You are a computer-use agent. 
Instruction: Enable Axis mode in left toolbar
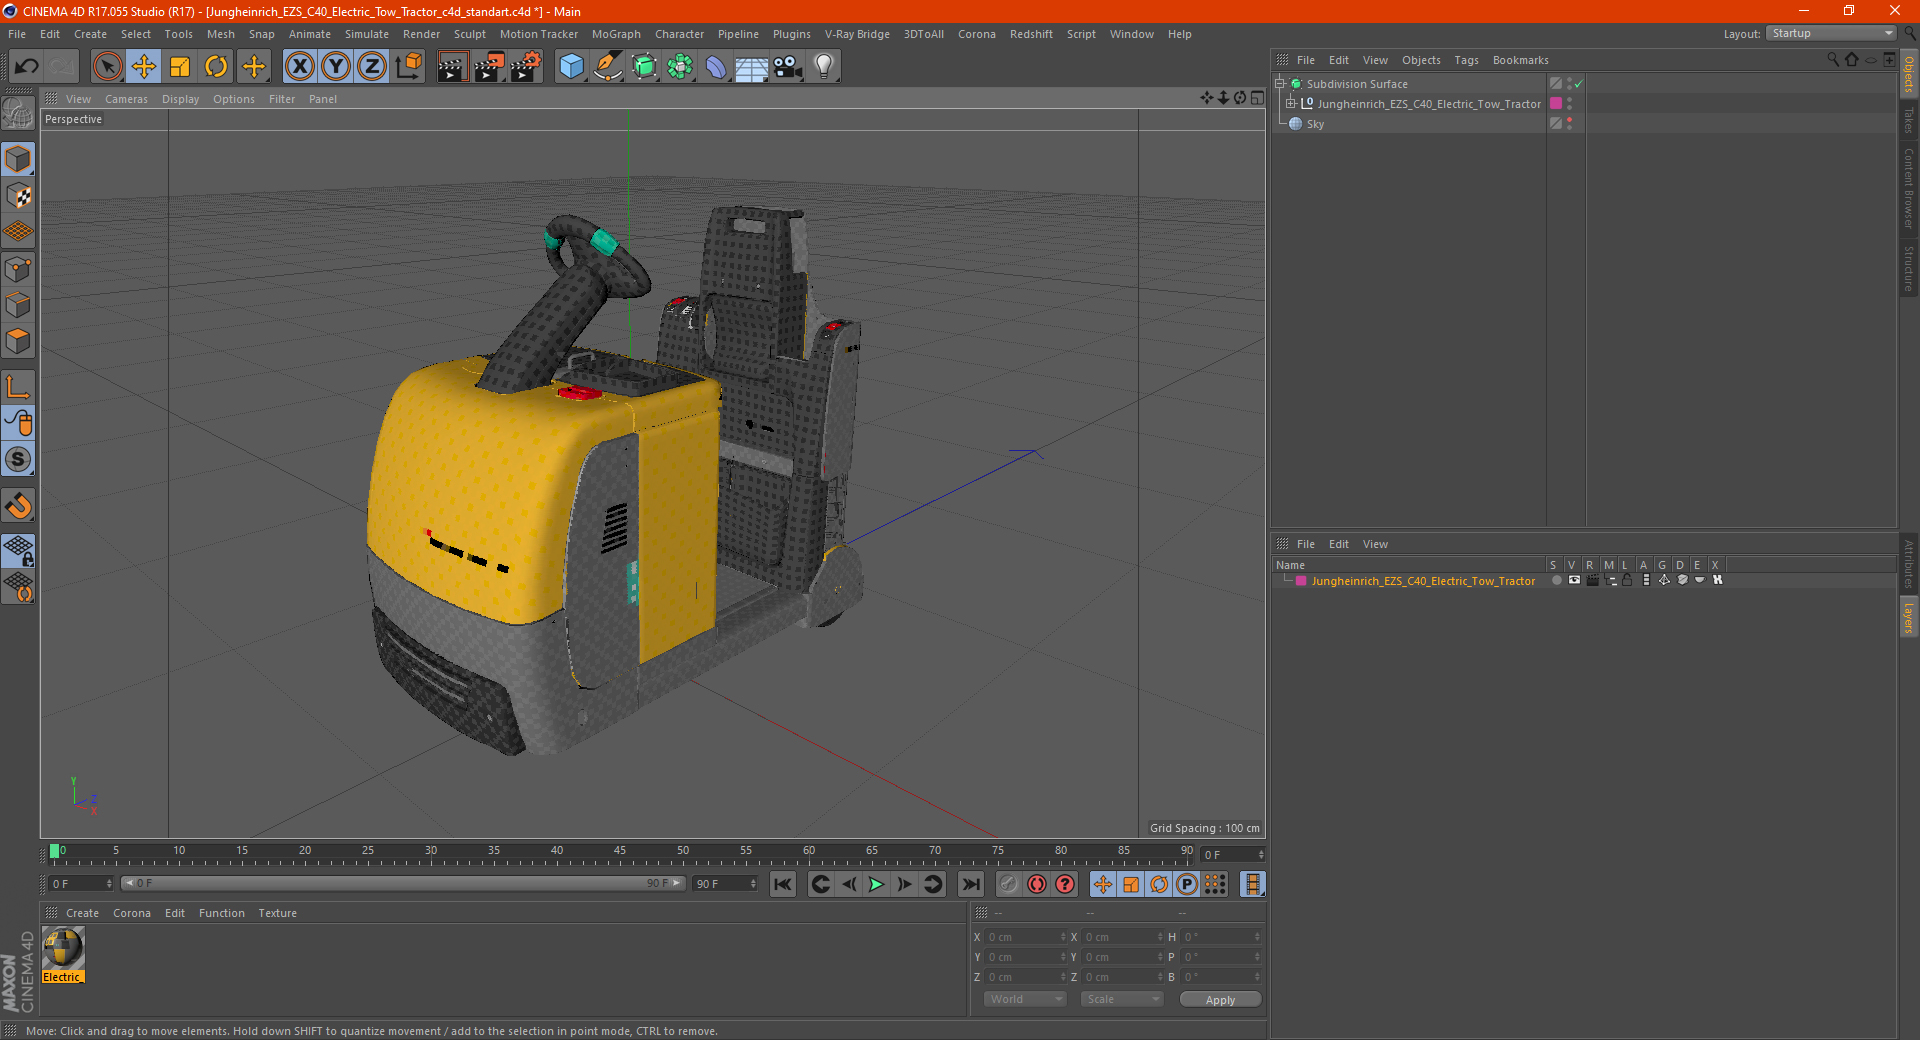coord(18,387)
